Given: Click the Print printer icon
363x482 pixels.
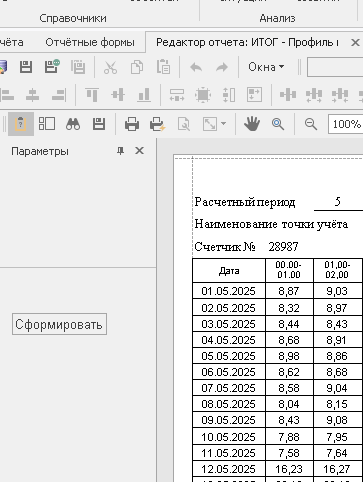Looking at the screenshot, I should [132, 124].
